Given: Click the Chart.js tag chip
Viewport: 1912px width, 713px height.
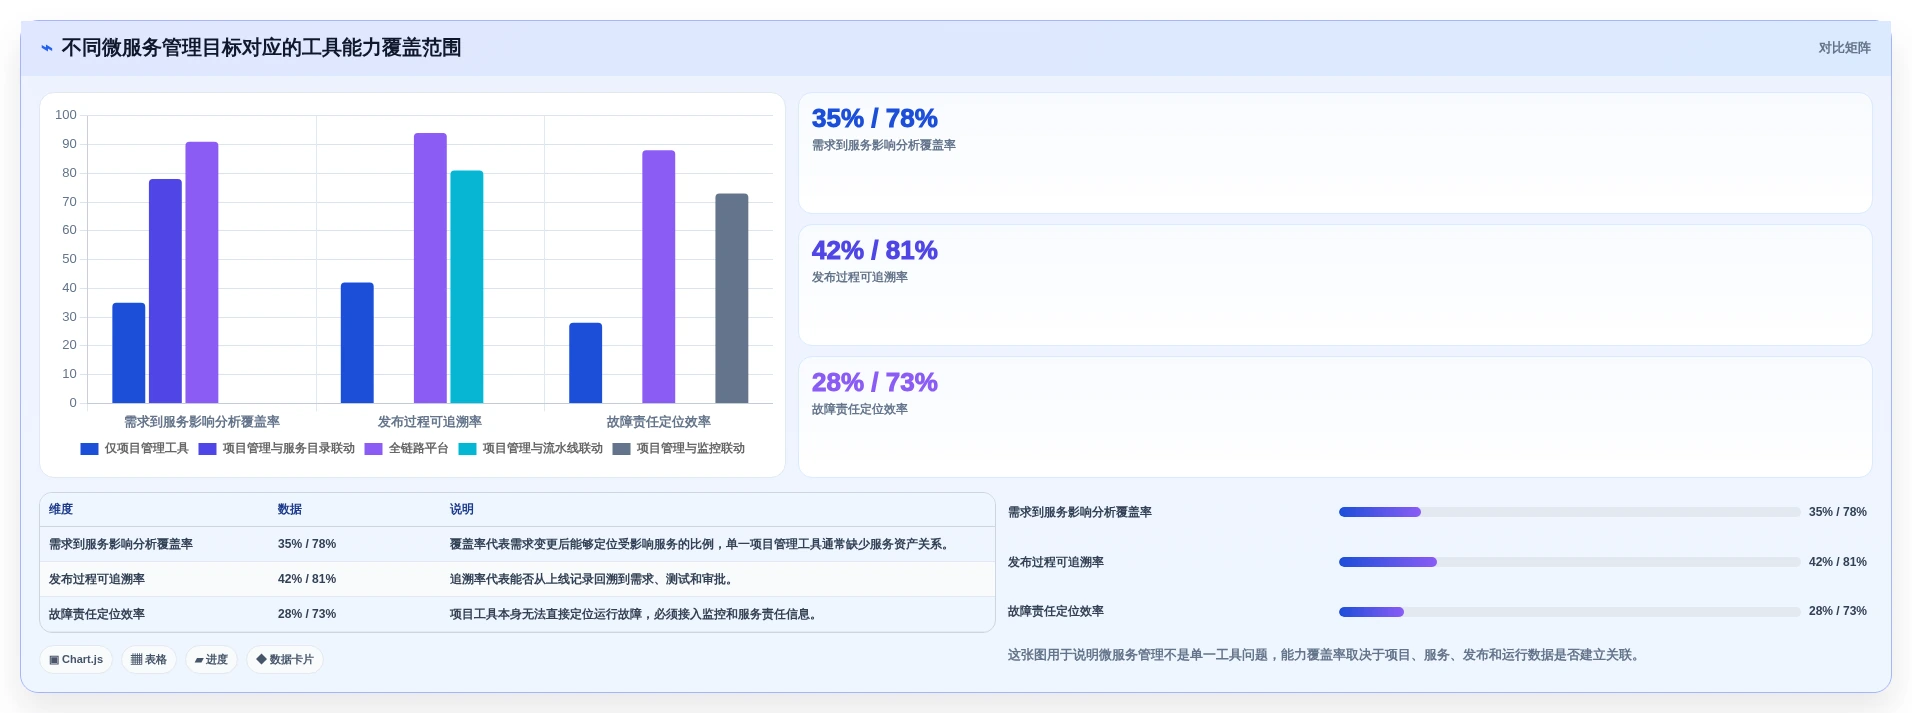Looking at the screenshot, I should tap(76, 660).
